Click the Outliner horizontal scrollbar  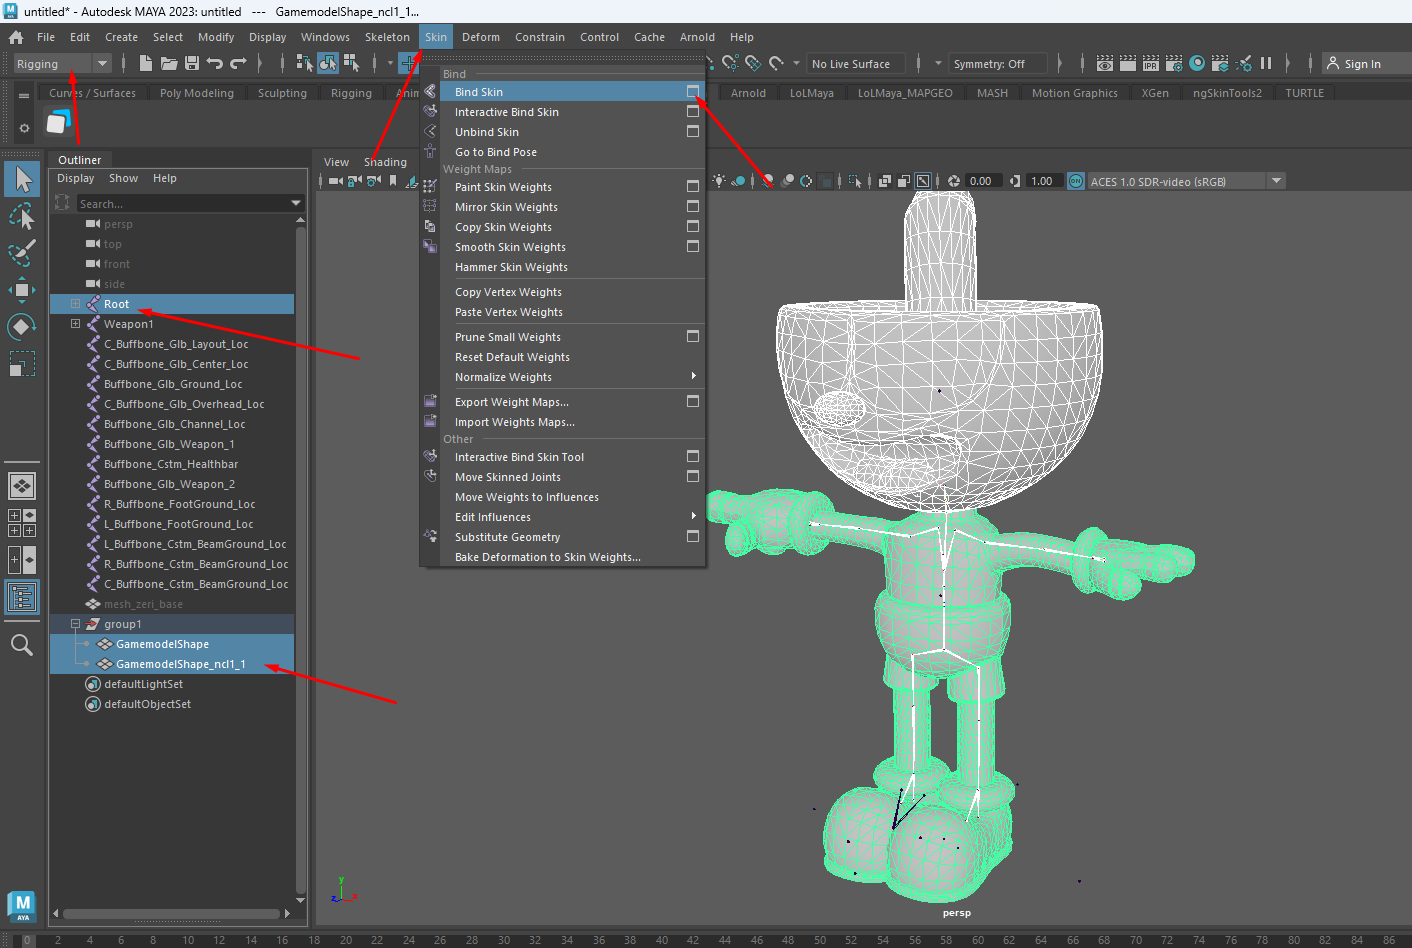pyautogui.click(x=171, y=913)
